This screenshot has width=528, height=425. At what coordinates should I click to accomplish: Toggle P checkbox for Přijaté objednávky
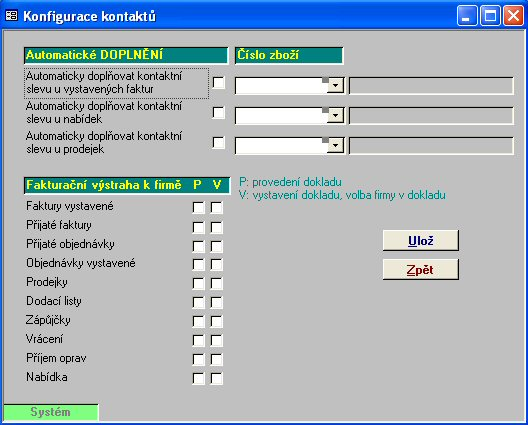pyautogui.click(x=198, y=246)
